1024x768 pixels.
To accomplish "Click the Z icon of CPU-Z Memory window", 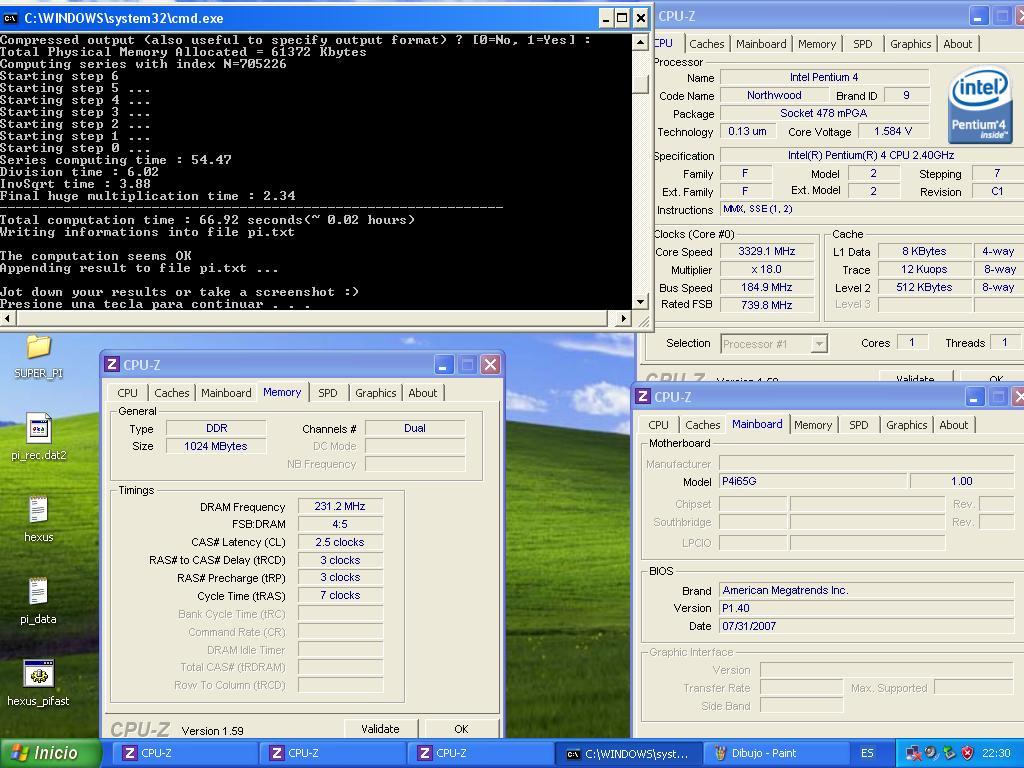I will 112,364.
